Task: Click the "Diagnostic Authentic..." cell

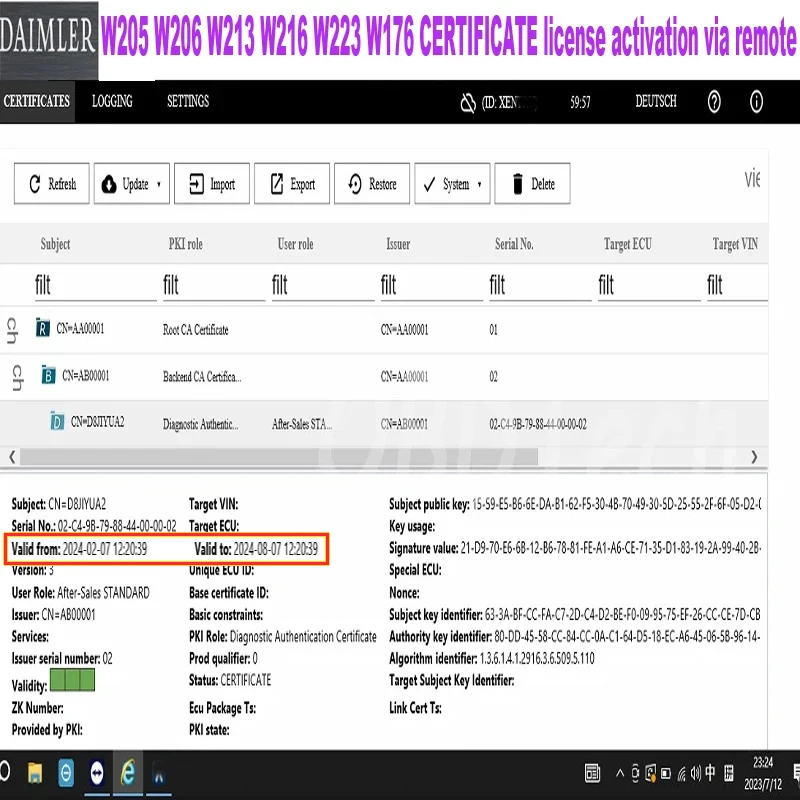Action: [x=201, y=424]
